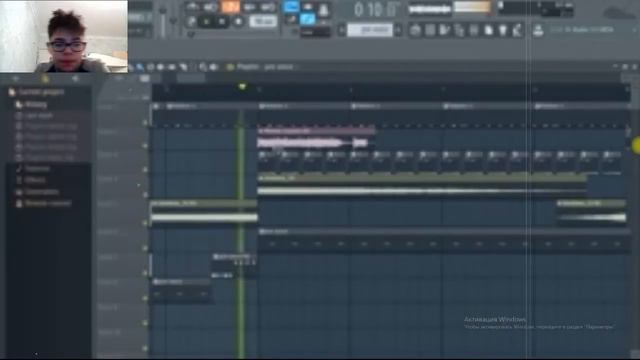Screen dimensions: 640x360
Task: Toggle wait for input before recording
Action: click(211, 7)
